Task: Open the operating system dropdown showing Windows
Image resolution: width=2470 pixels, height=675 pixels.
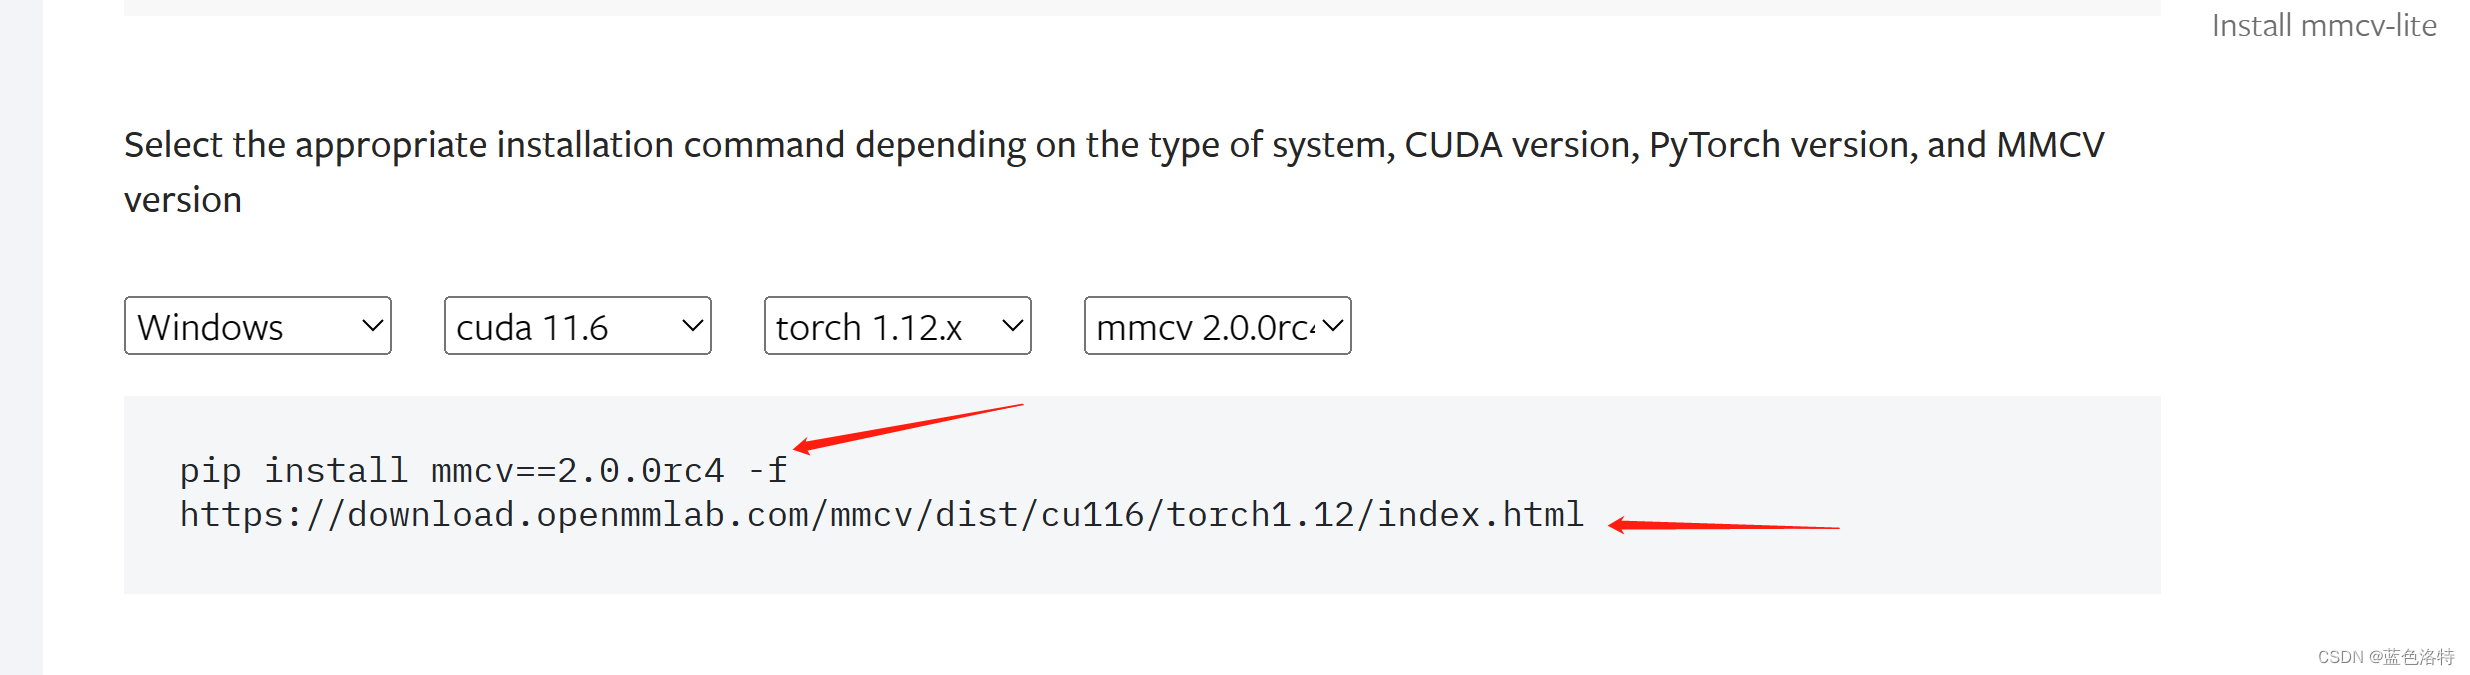Action: 257,326
